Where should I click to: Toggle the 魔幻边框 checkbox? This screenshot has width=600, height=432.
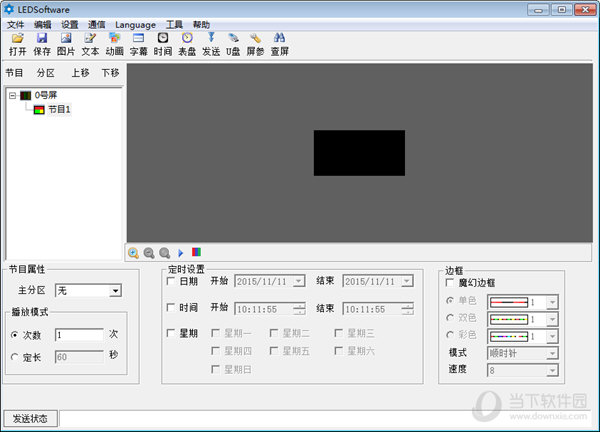451,283
